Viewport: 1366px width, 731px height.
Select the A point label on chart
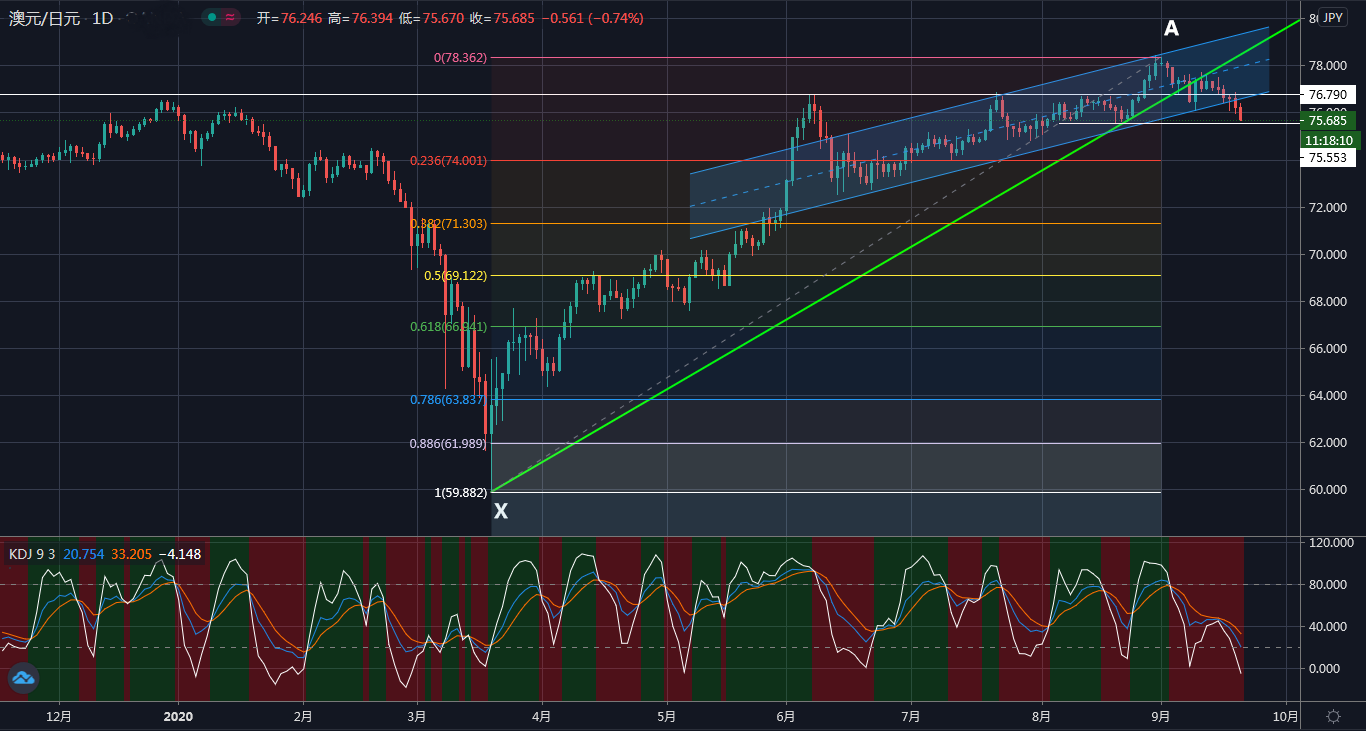[1171, 29]
